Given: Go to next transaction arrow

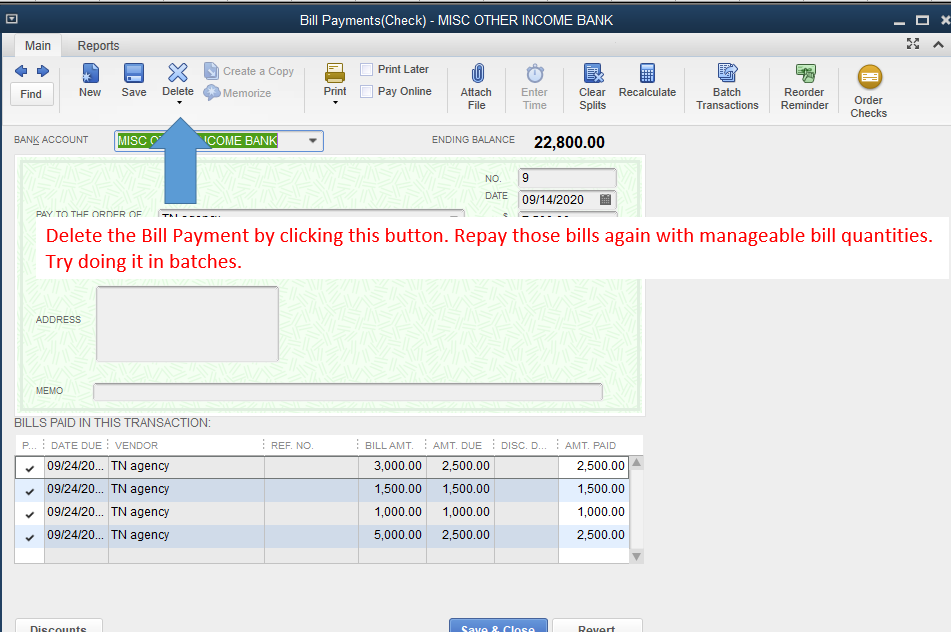Looking at the screenshot, I should point(42,71).
